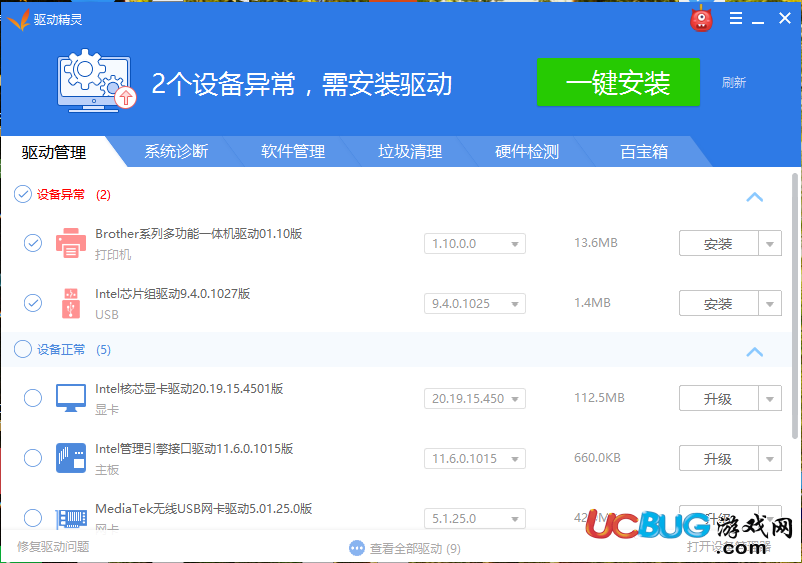This screenshot has height=563, width=802.
Task: Click the MediaTek无线USB网卡驱动5.01.25.0版 title
Action: 204,508
